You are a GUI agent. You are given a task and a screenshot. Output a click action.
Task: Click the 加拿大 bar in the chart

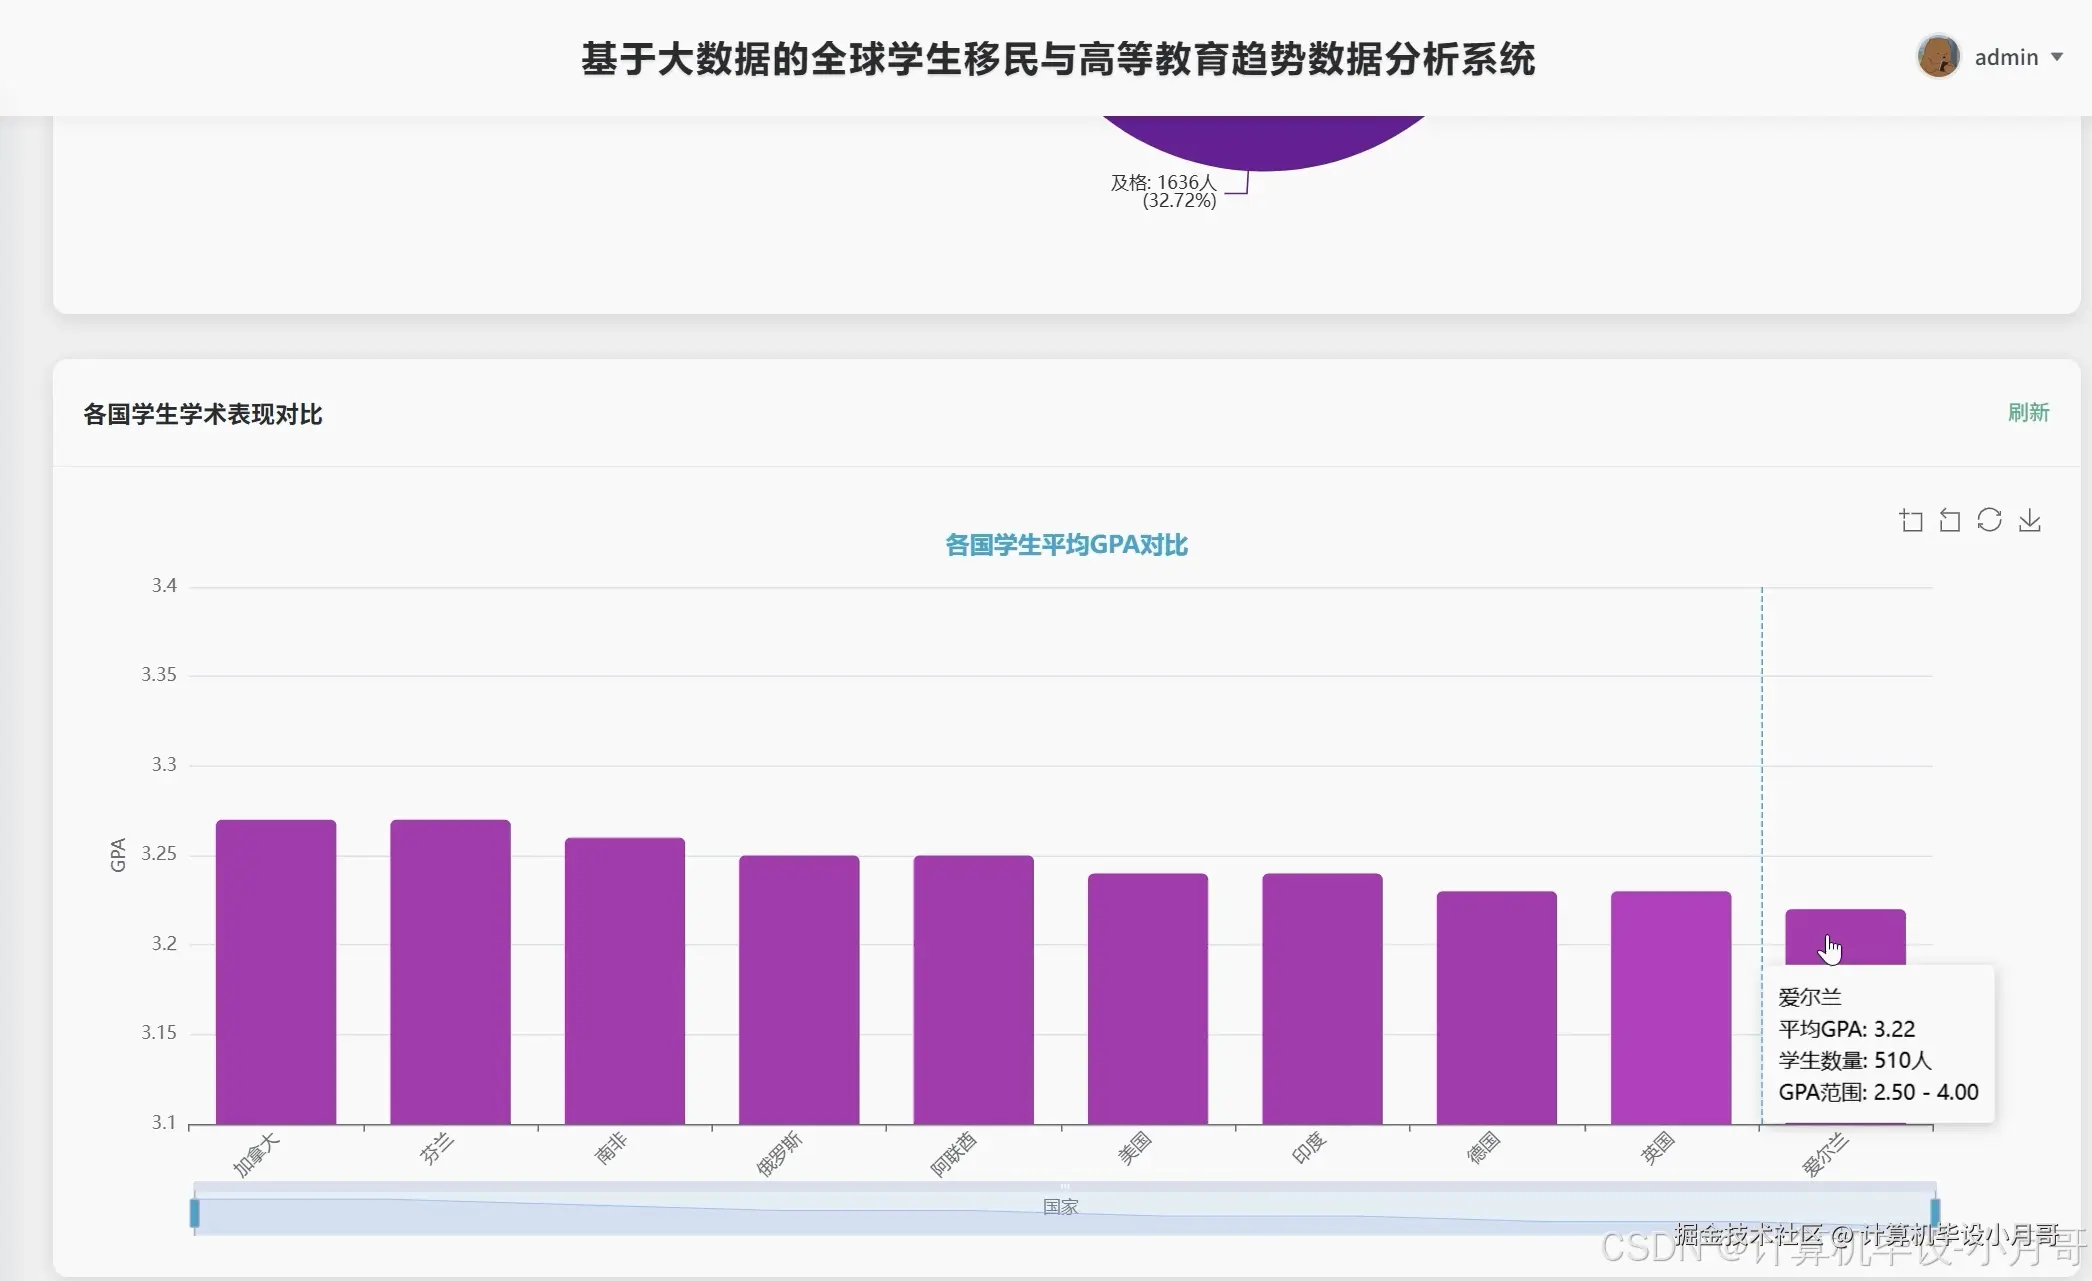coord(276,970)
